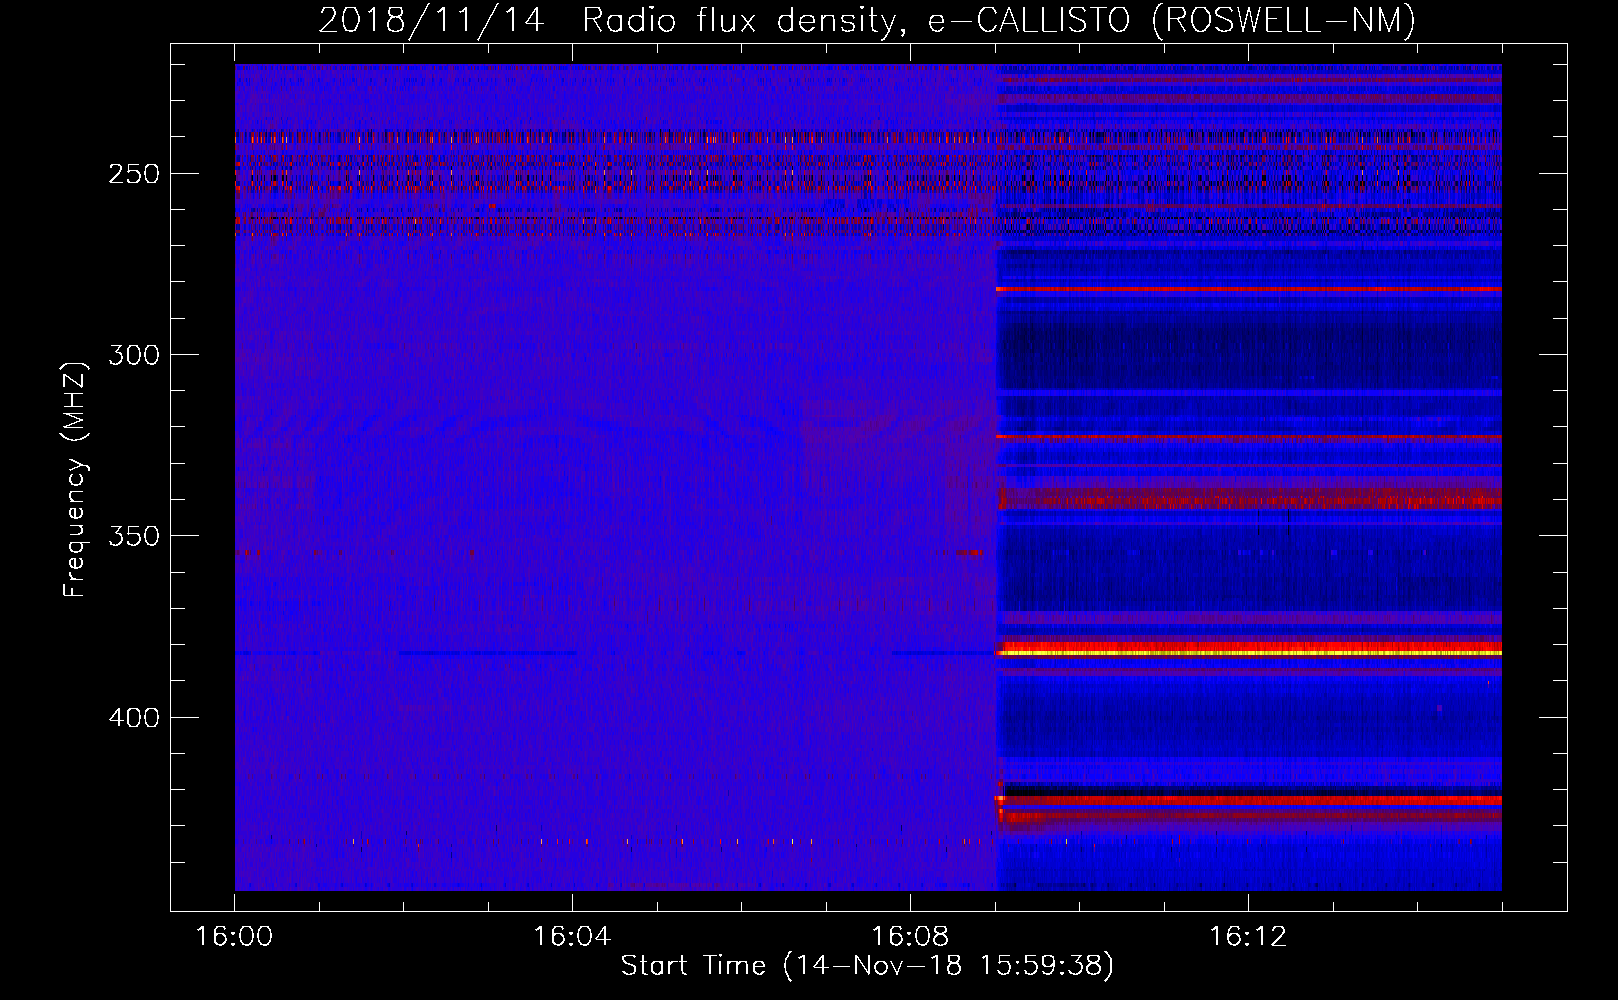Image resolution: width=1618 pixels, height=1000 pixels.
Task: Click the 300 frequency tick label
Action: click(x=134, y=355)
